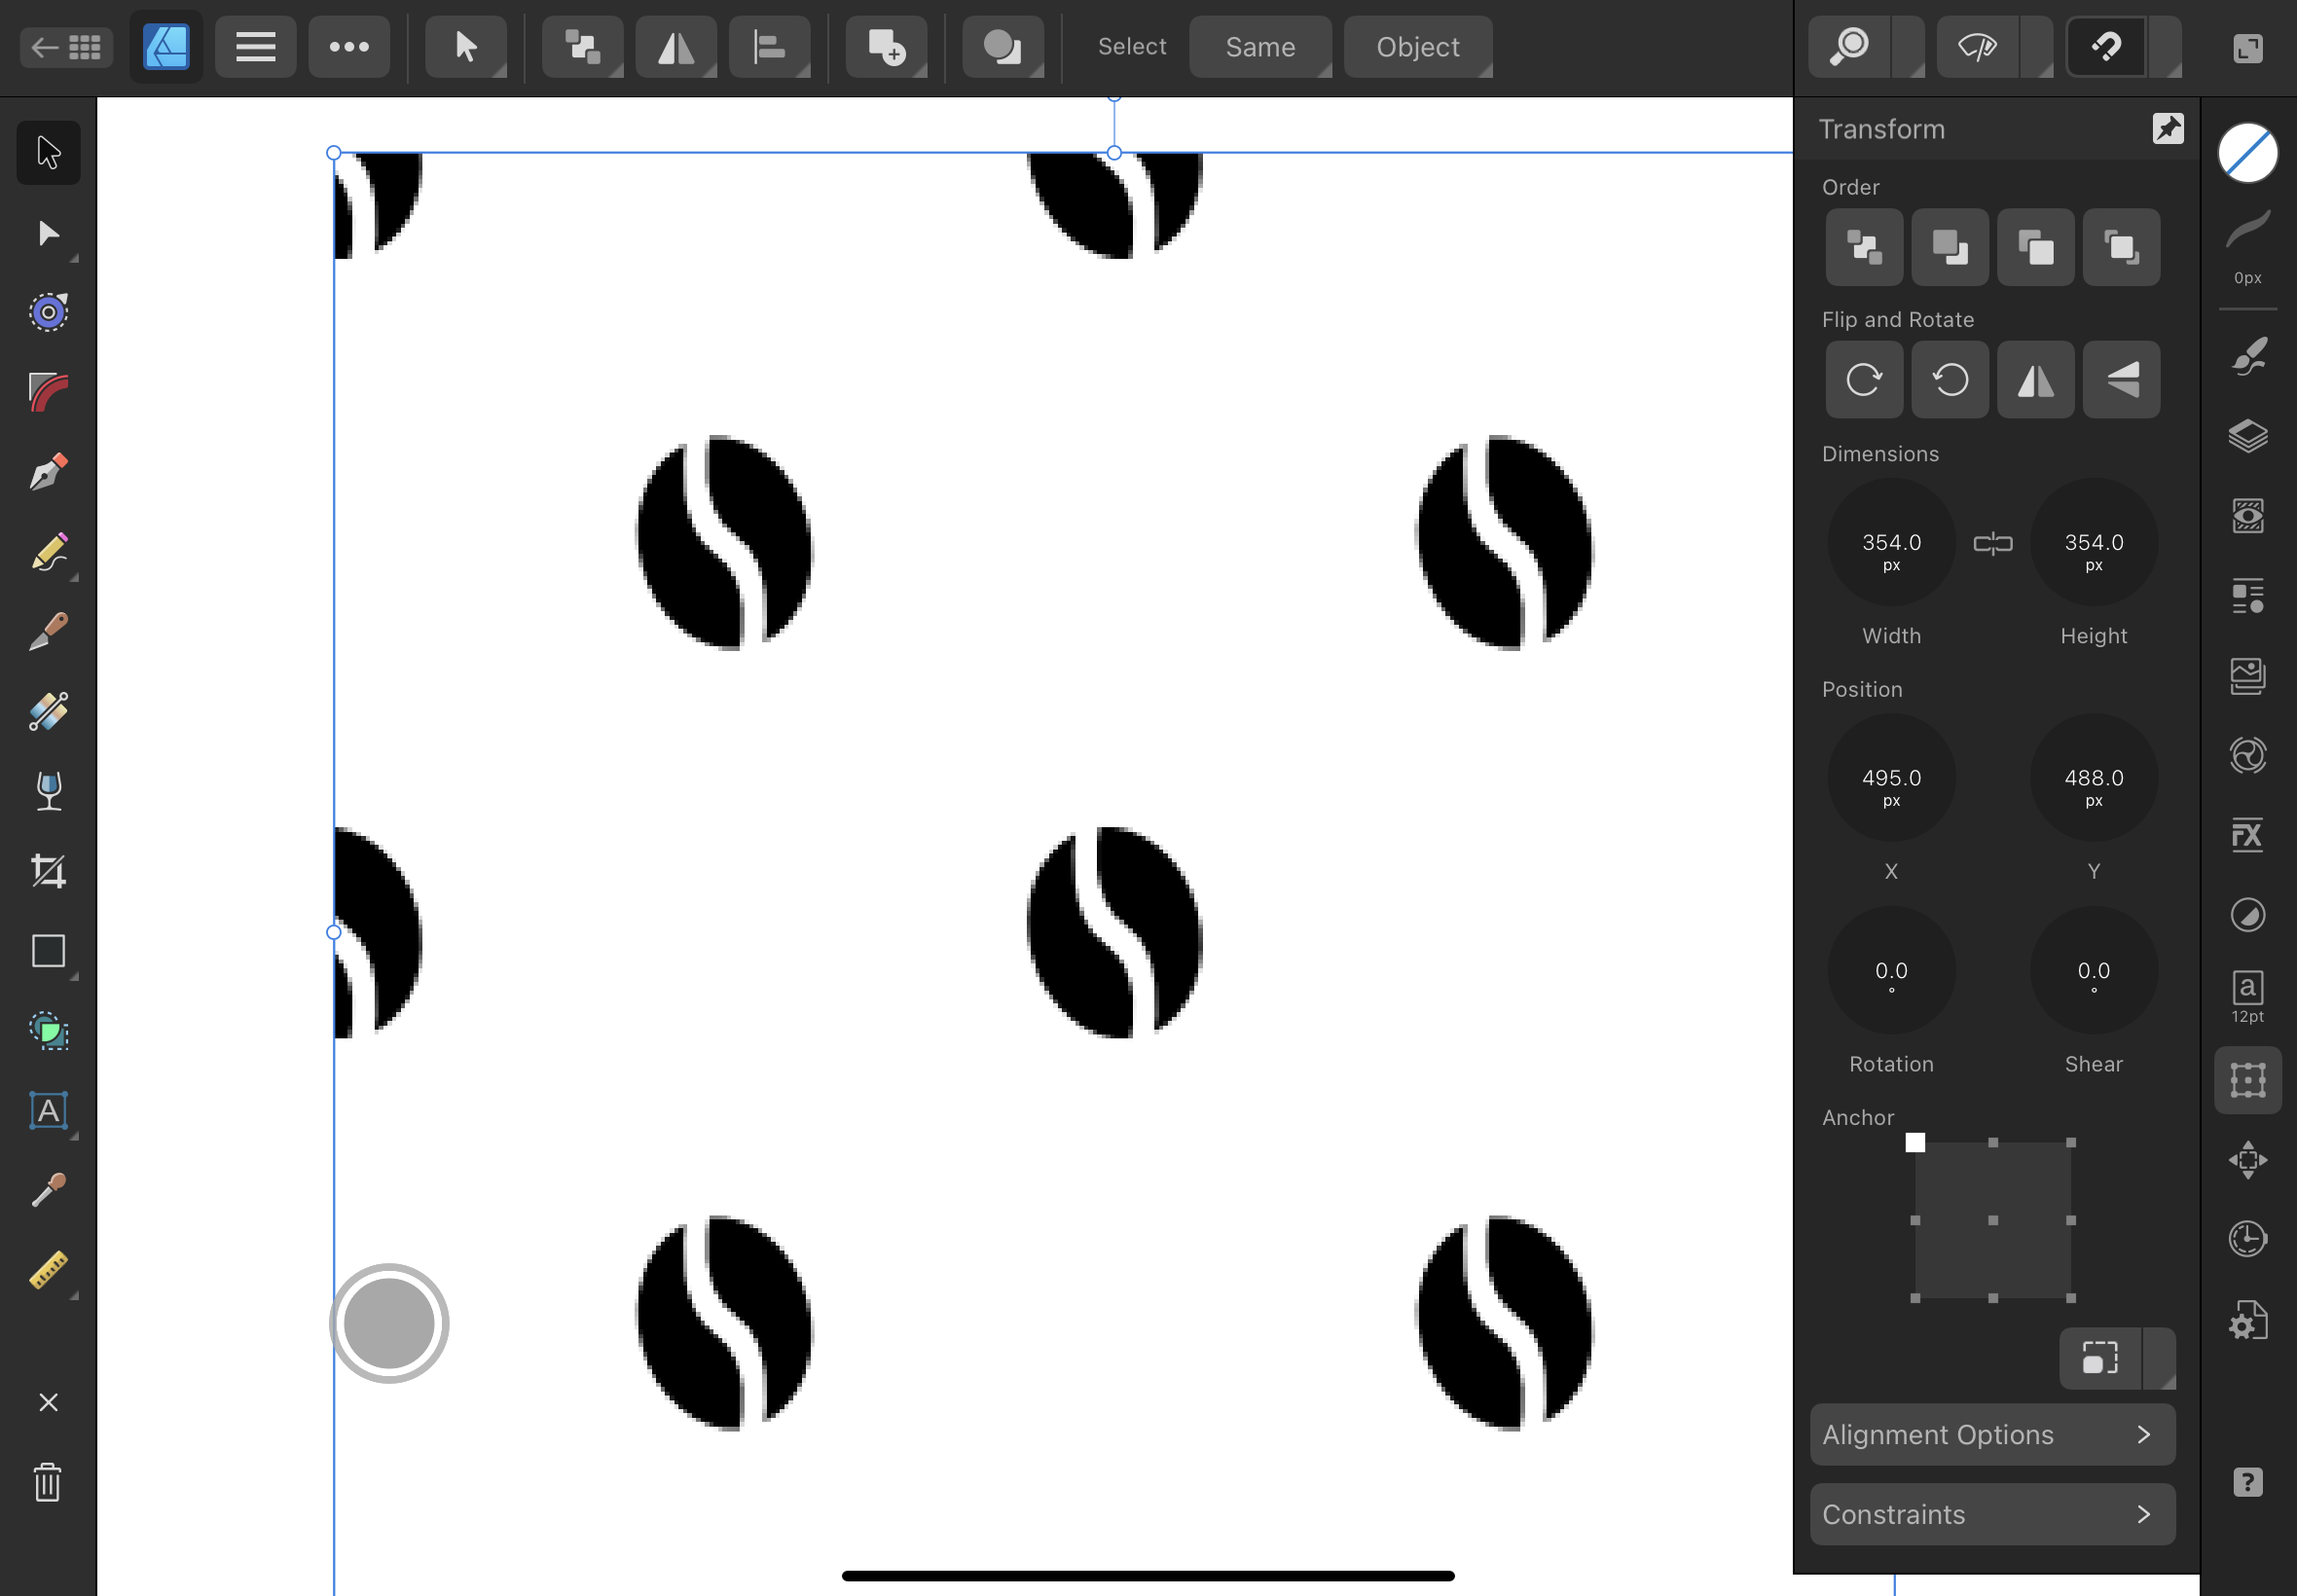The width and height of the screenshot is (2297, 1596).
Task: Open the Navigator studio
Action: coord(2248,1160)
